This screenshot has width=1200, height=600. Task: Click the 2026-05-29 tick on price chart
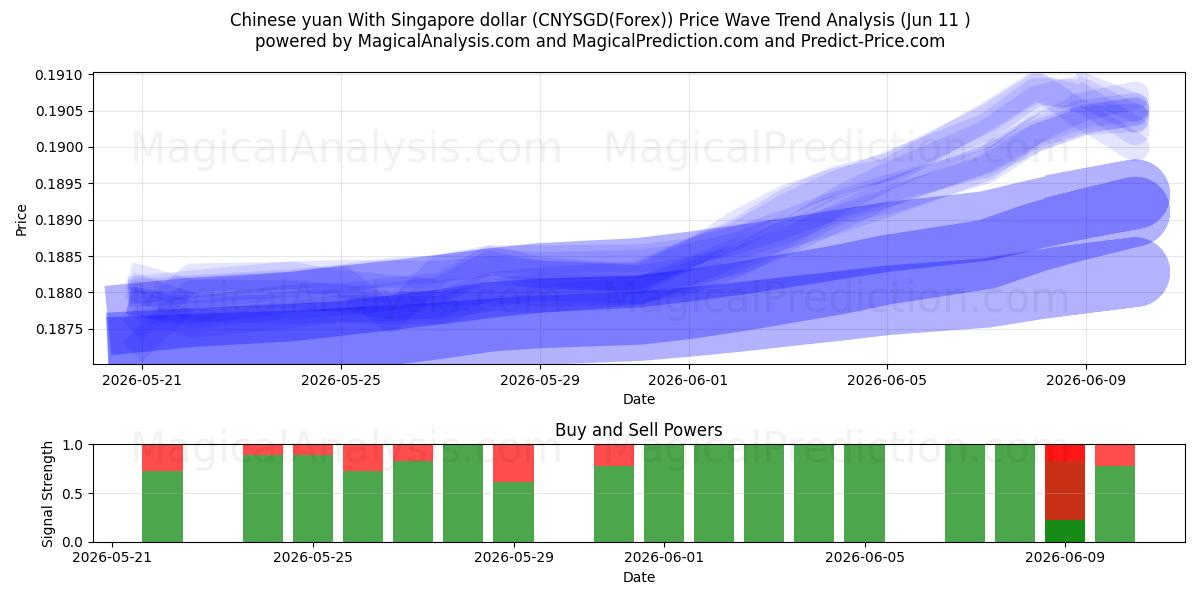click(539, 380)
